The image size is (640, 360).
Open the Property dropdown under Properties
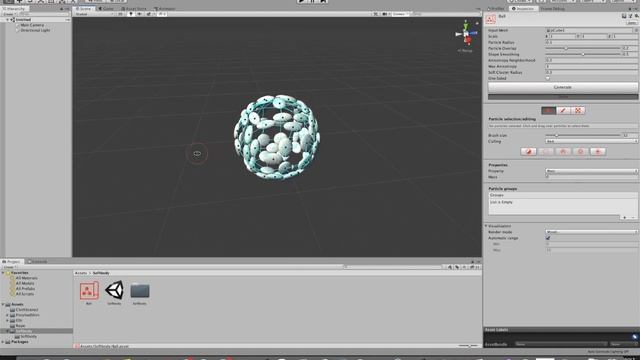(591, 171)
